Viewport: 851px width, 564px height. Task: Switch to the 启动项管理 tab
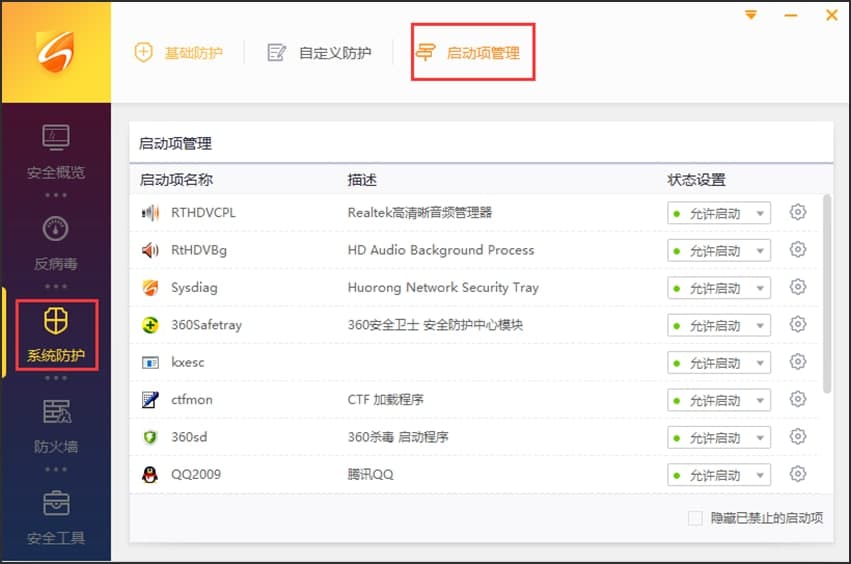(468, 53)
